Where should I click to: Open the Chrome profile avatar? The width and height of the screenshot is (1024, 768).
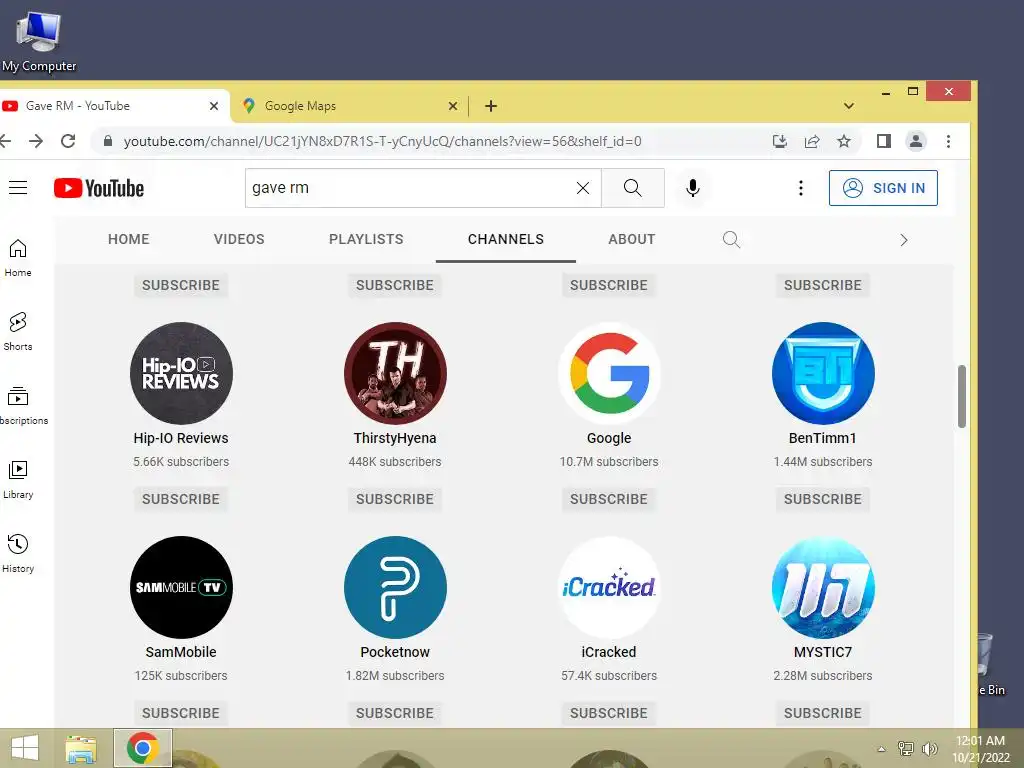[x=916, y=141]
